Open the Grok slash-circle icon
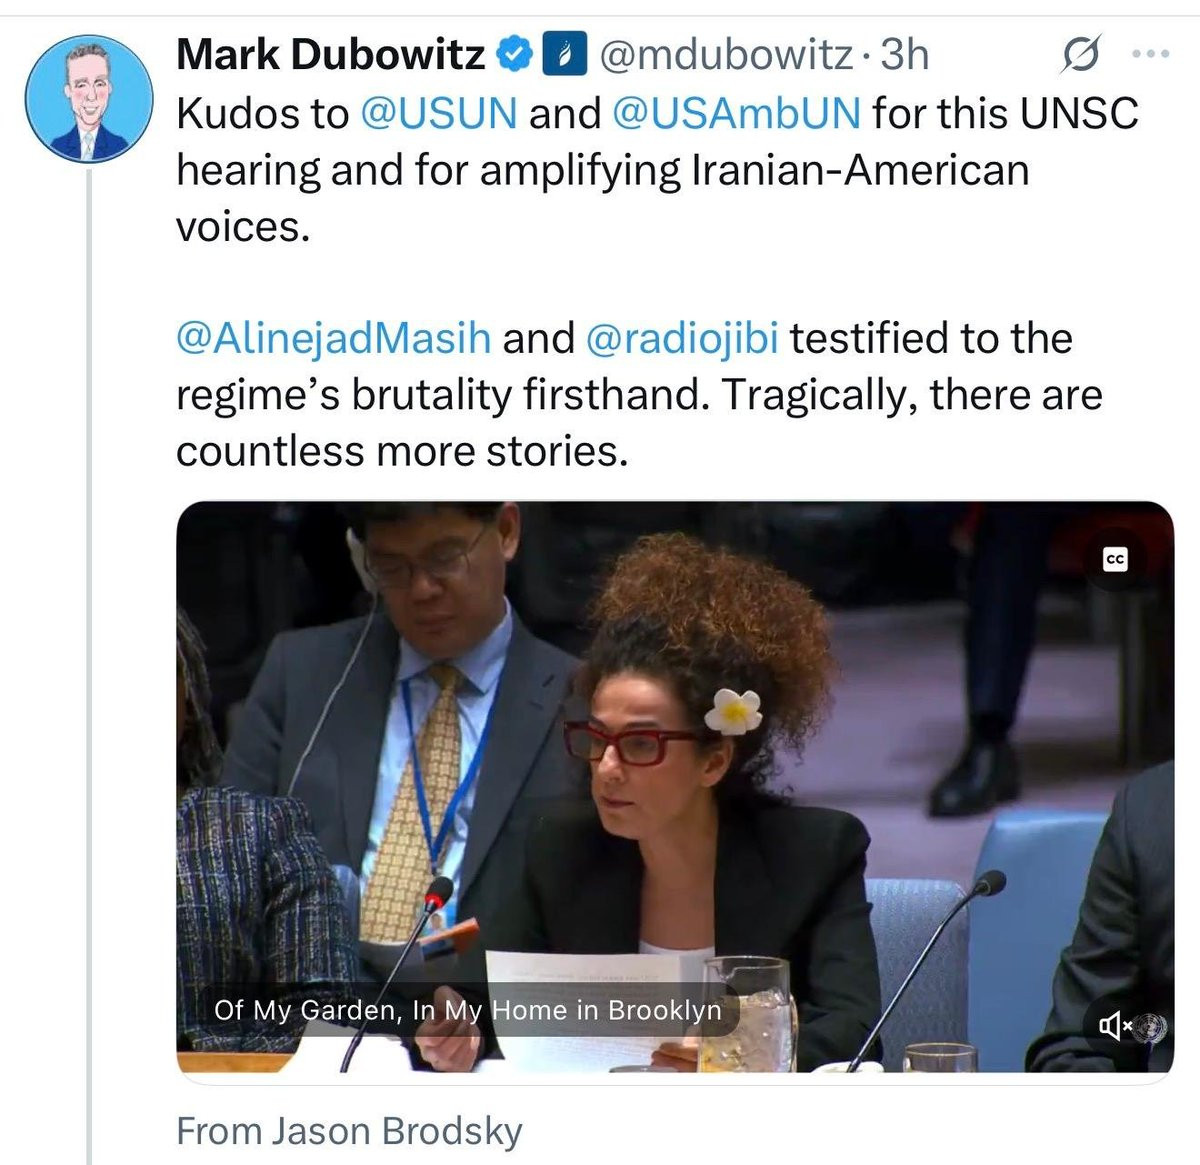 pos(1080,56)
